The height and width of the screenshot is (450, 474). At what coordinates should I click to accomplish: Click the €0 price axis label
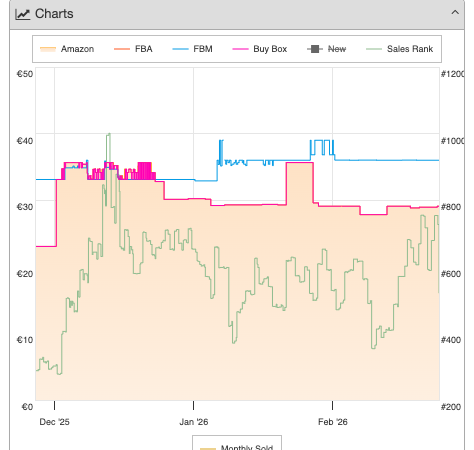click(27, 407)
